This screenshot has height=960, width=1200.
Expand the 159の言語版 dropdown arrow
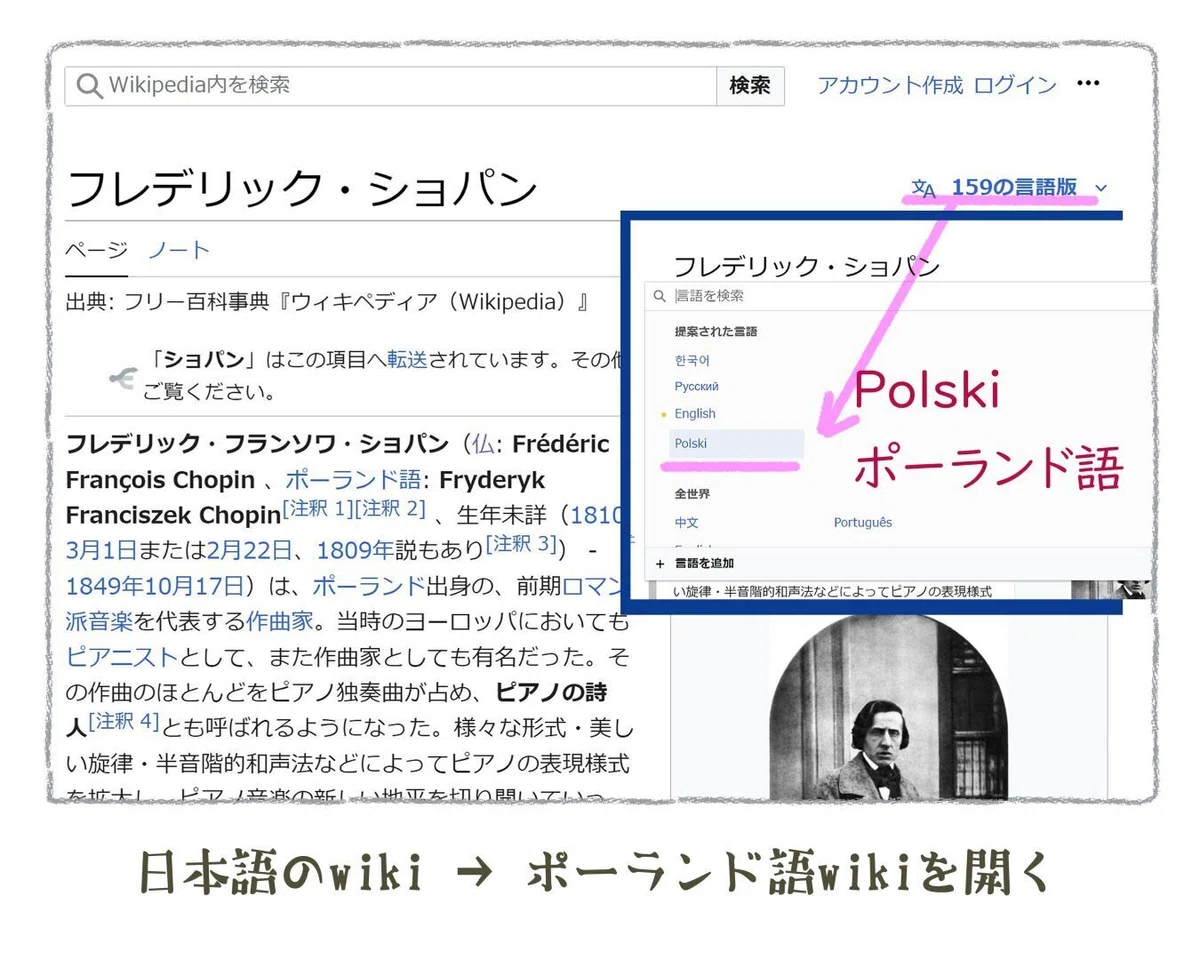coord(1101,188)
